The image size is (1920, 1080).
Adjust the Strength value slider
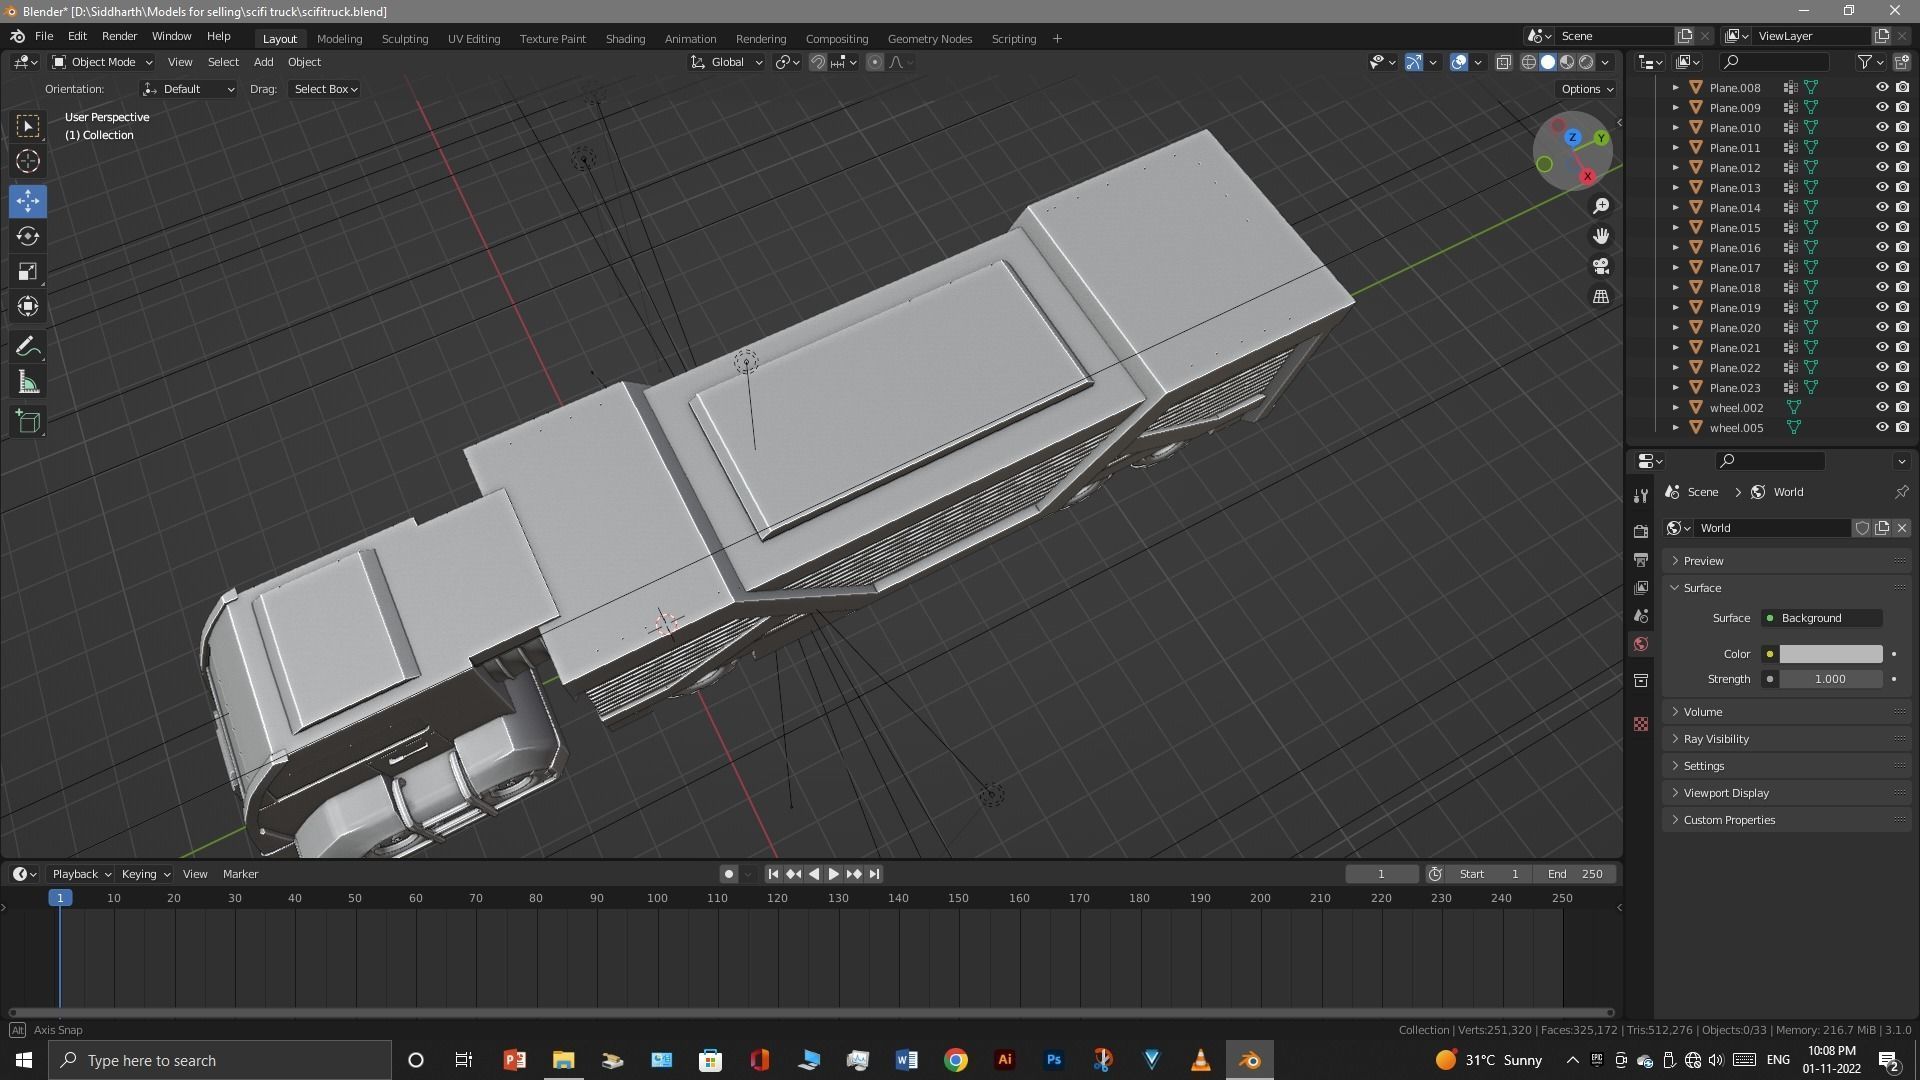[1830, 679]
